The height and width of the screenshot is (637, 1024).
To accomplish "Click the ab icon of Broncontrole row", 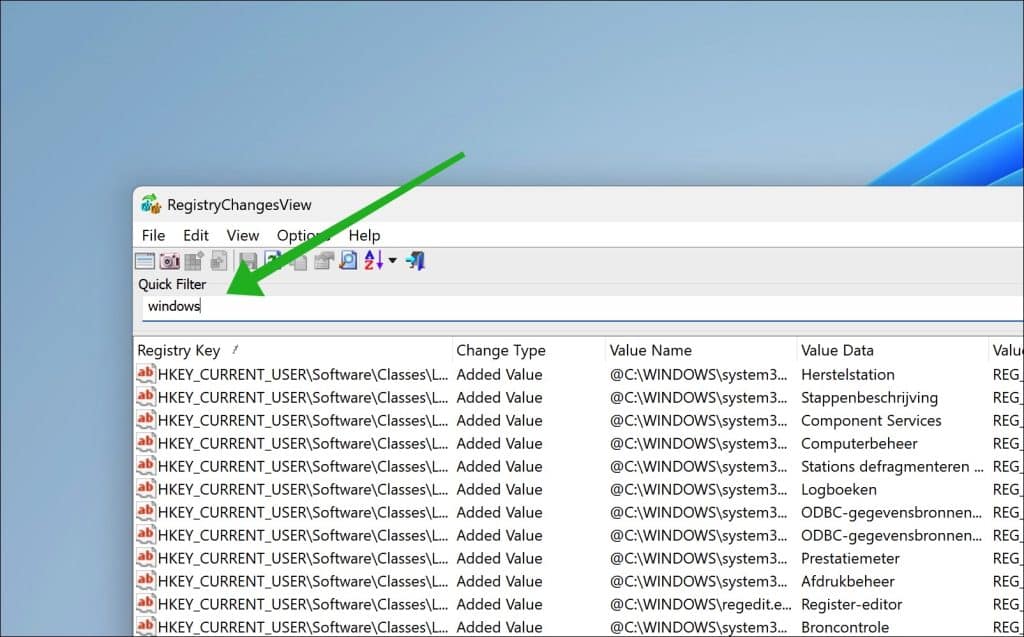I will point(145,626).
